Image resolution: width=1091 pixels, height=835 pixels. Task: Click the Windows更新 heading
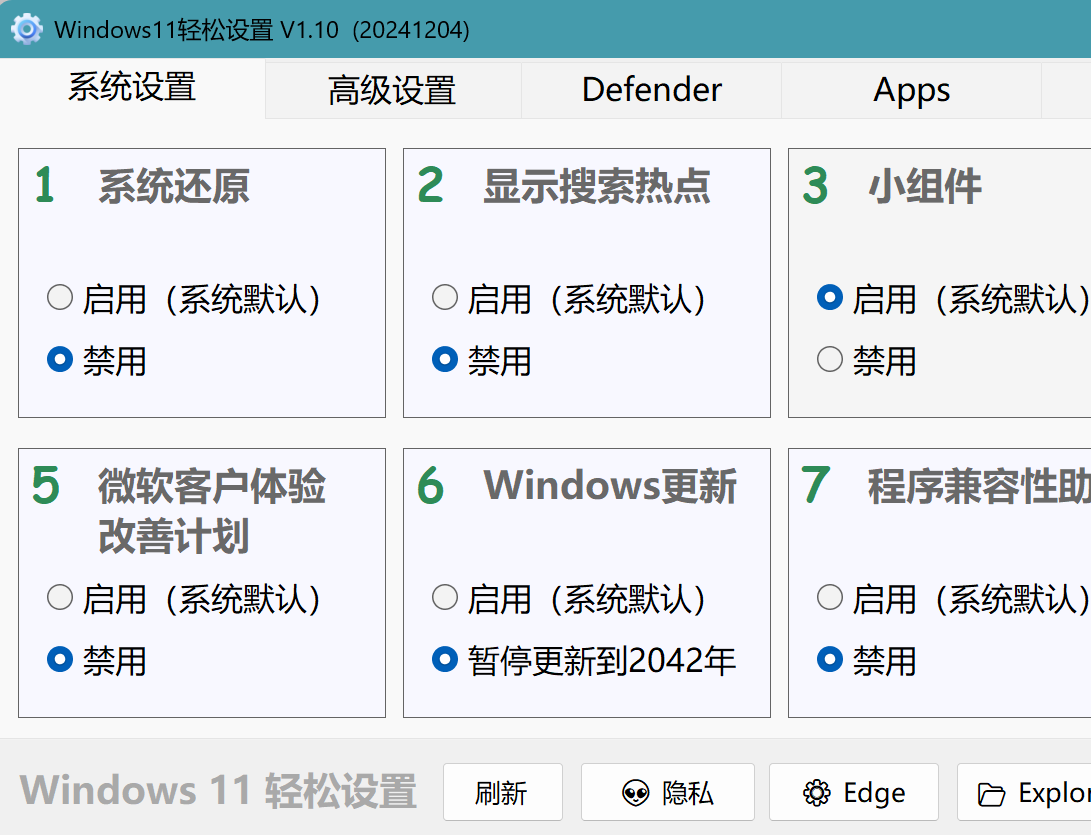click(x=610, y=486)
